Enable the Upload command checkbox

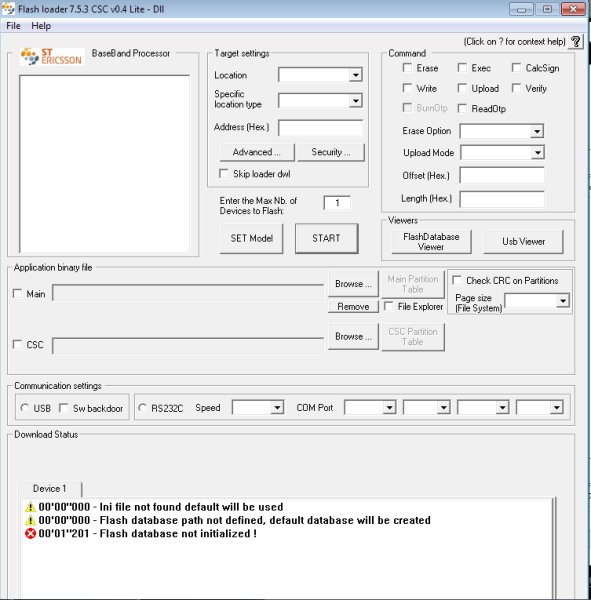click(x=462, y=88)
